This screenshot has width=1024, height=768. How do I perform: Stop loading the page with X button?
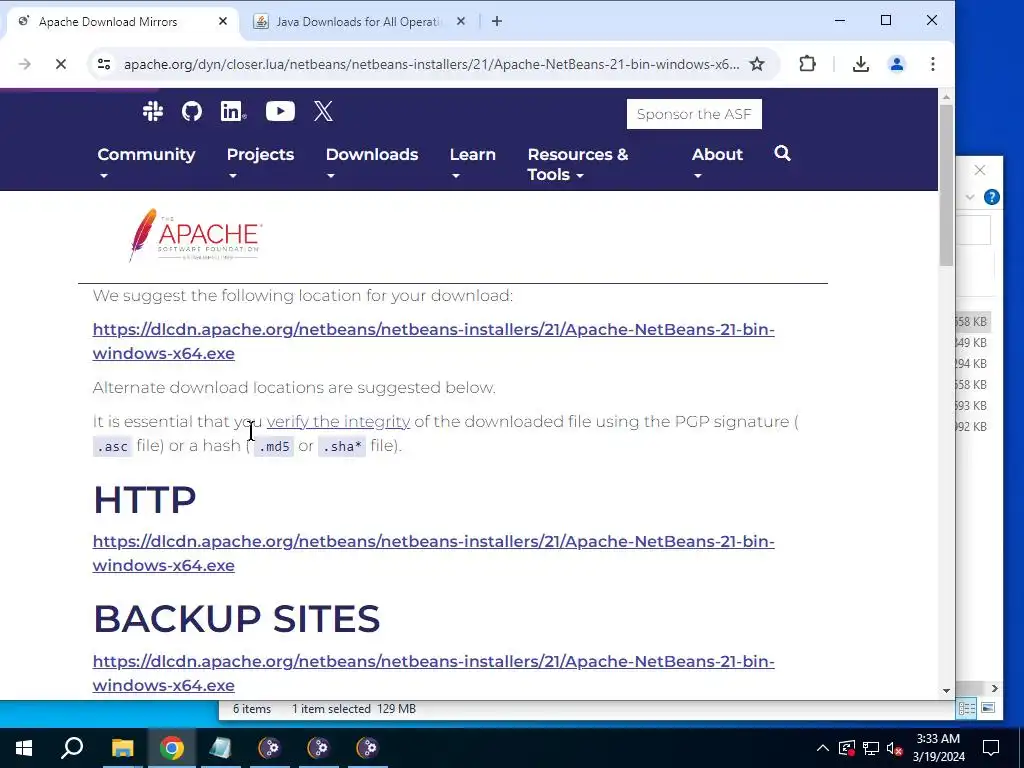pyautogui.click(x=61, y=64)
